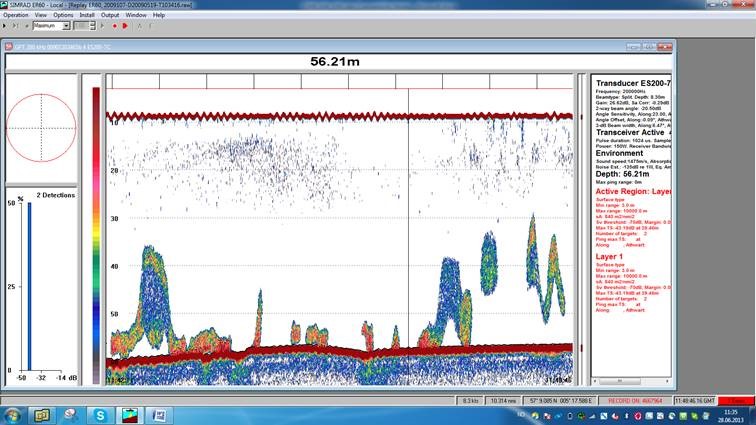Open Skype from the taskbar
The width and height of the screenshot is (756, 425).
[100, 415]
